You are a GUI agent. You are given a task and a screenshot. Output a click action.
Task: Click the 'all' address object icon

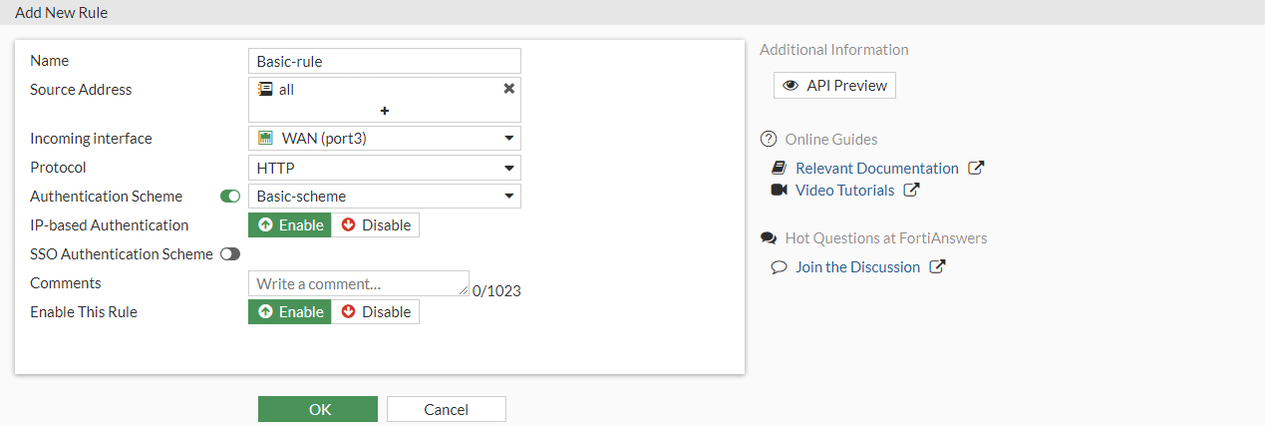265,89
